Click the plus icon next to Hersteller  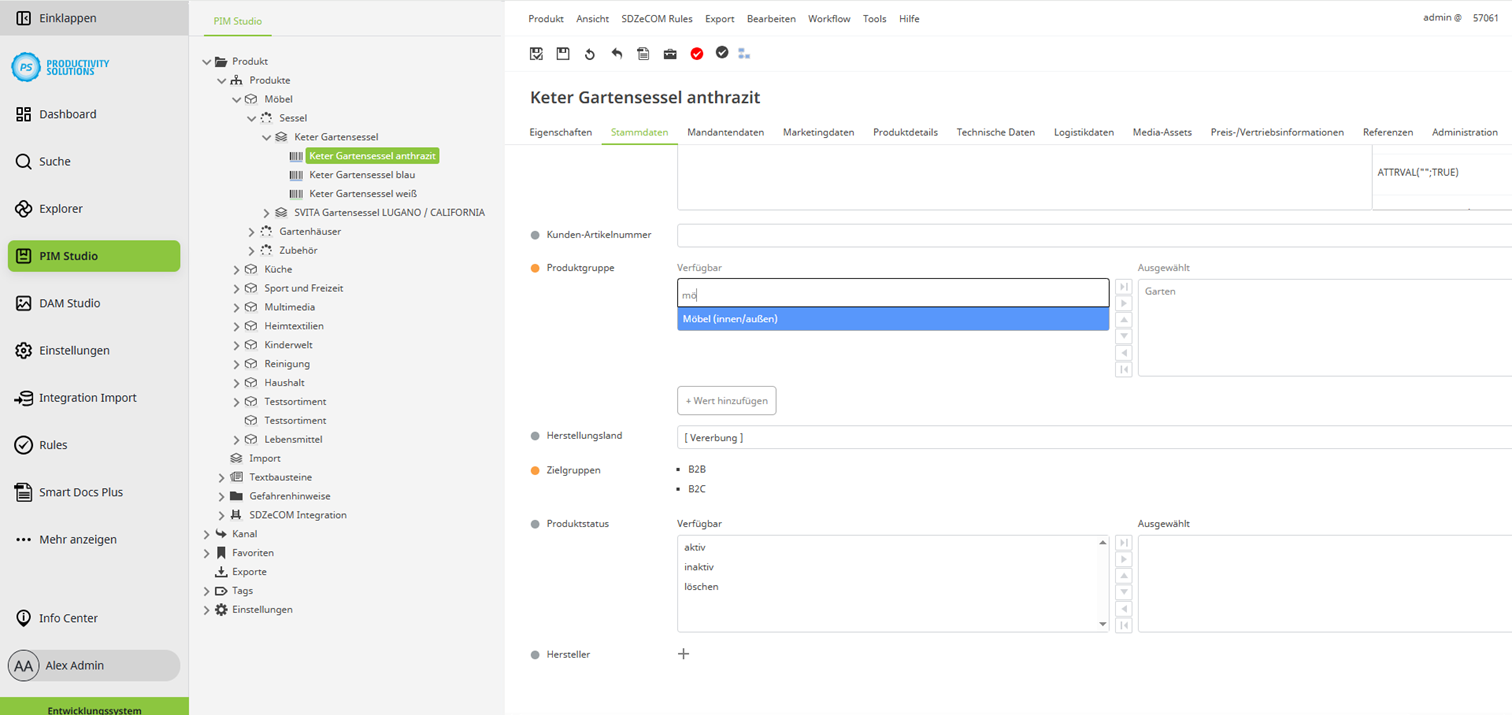click(x=684, y=654)
